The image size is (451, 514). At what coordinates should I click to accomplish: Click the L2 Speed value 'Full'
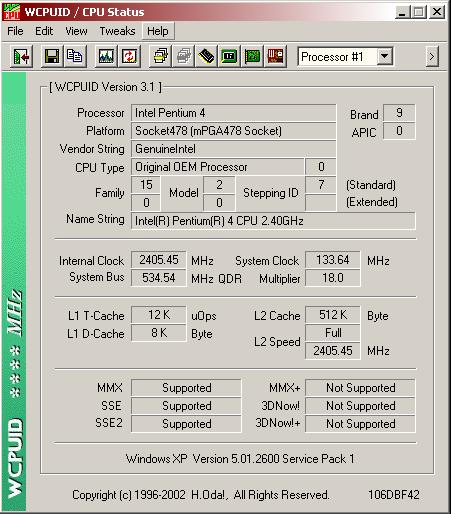[333, 333]
